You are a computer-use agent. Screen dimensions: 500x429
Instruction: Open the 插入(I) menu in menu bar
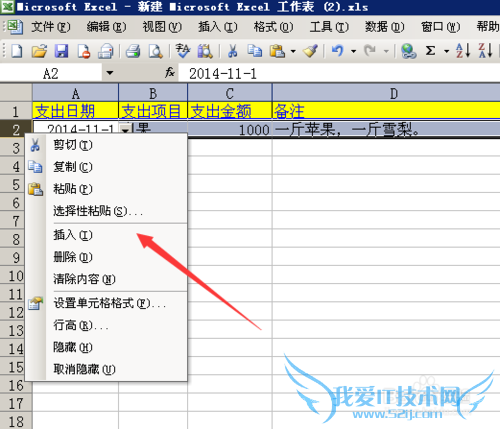click(218, 27)
